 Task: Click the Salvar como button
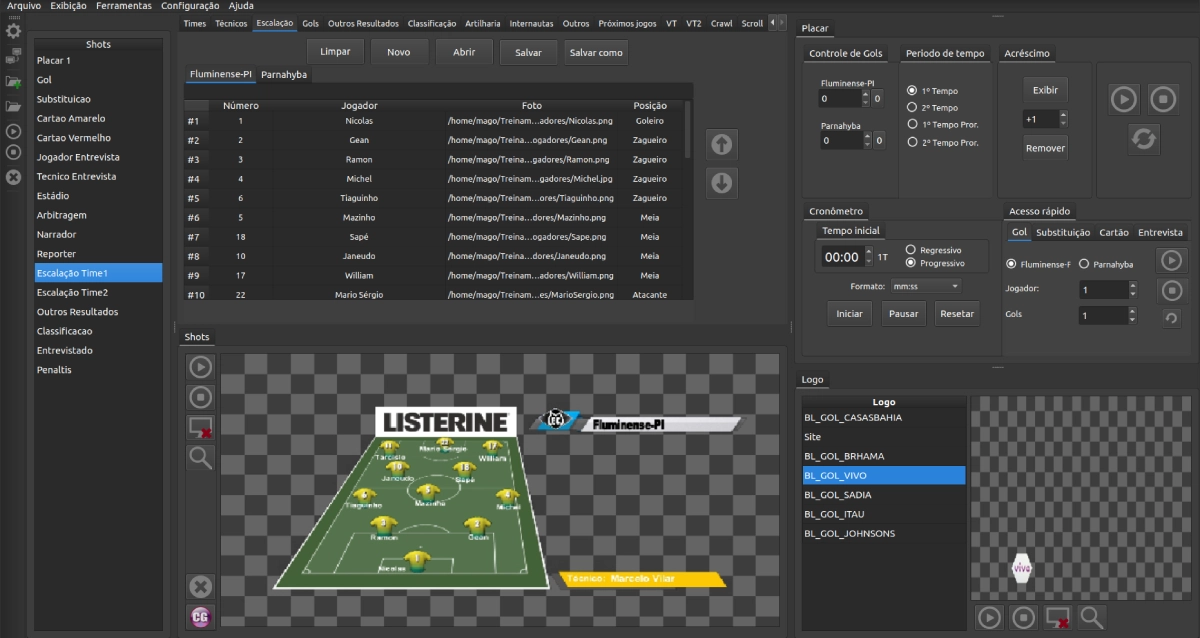[597, 52]
